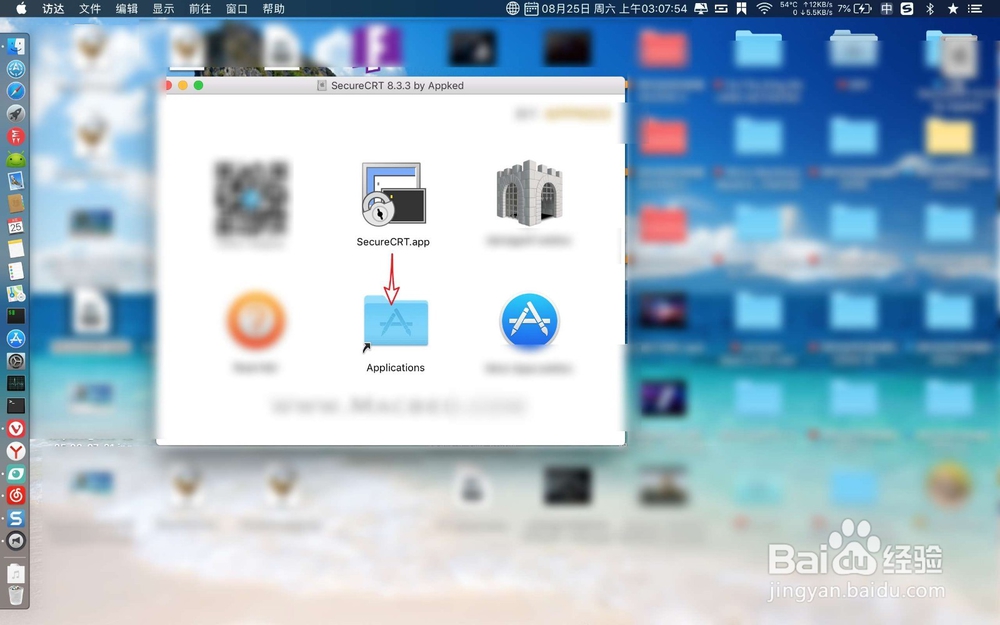The width and height of the screenshot is (1000, 625).
Task: Open the 帮助 menu
Action: point(274,8)
